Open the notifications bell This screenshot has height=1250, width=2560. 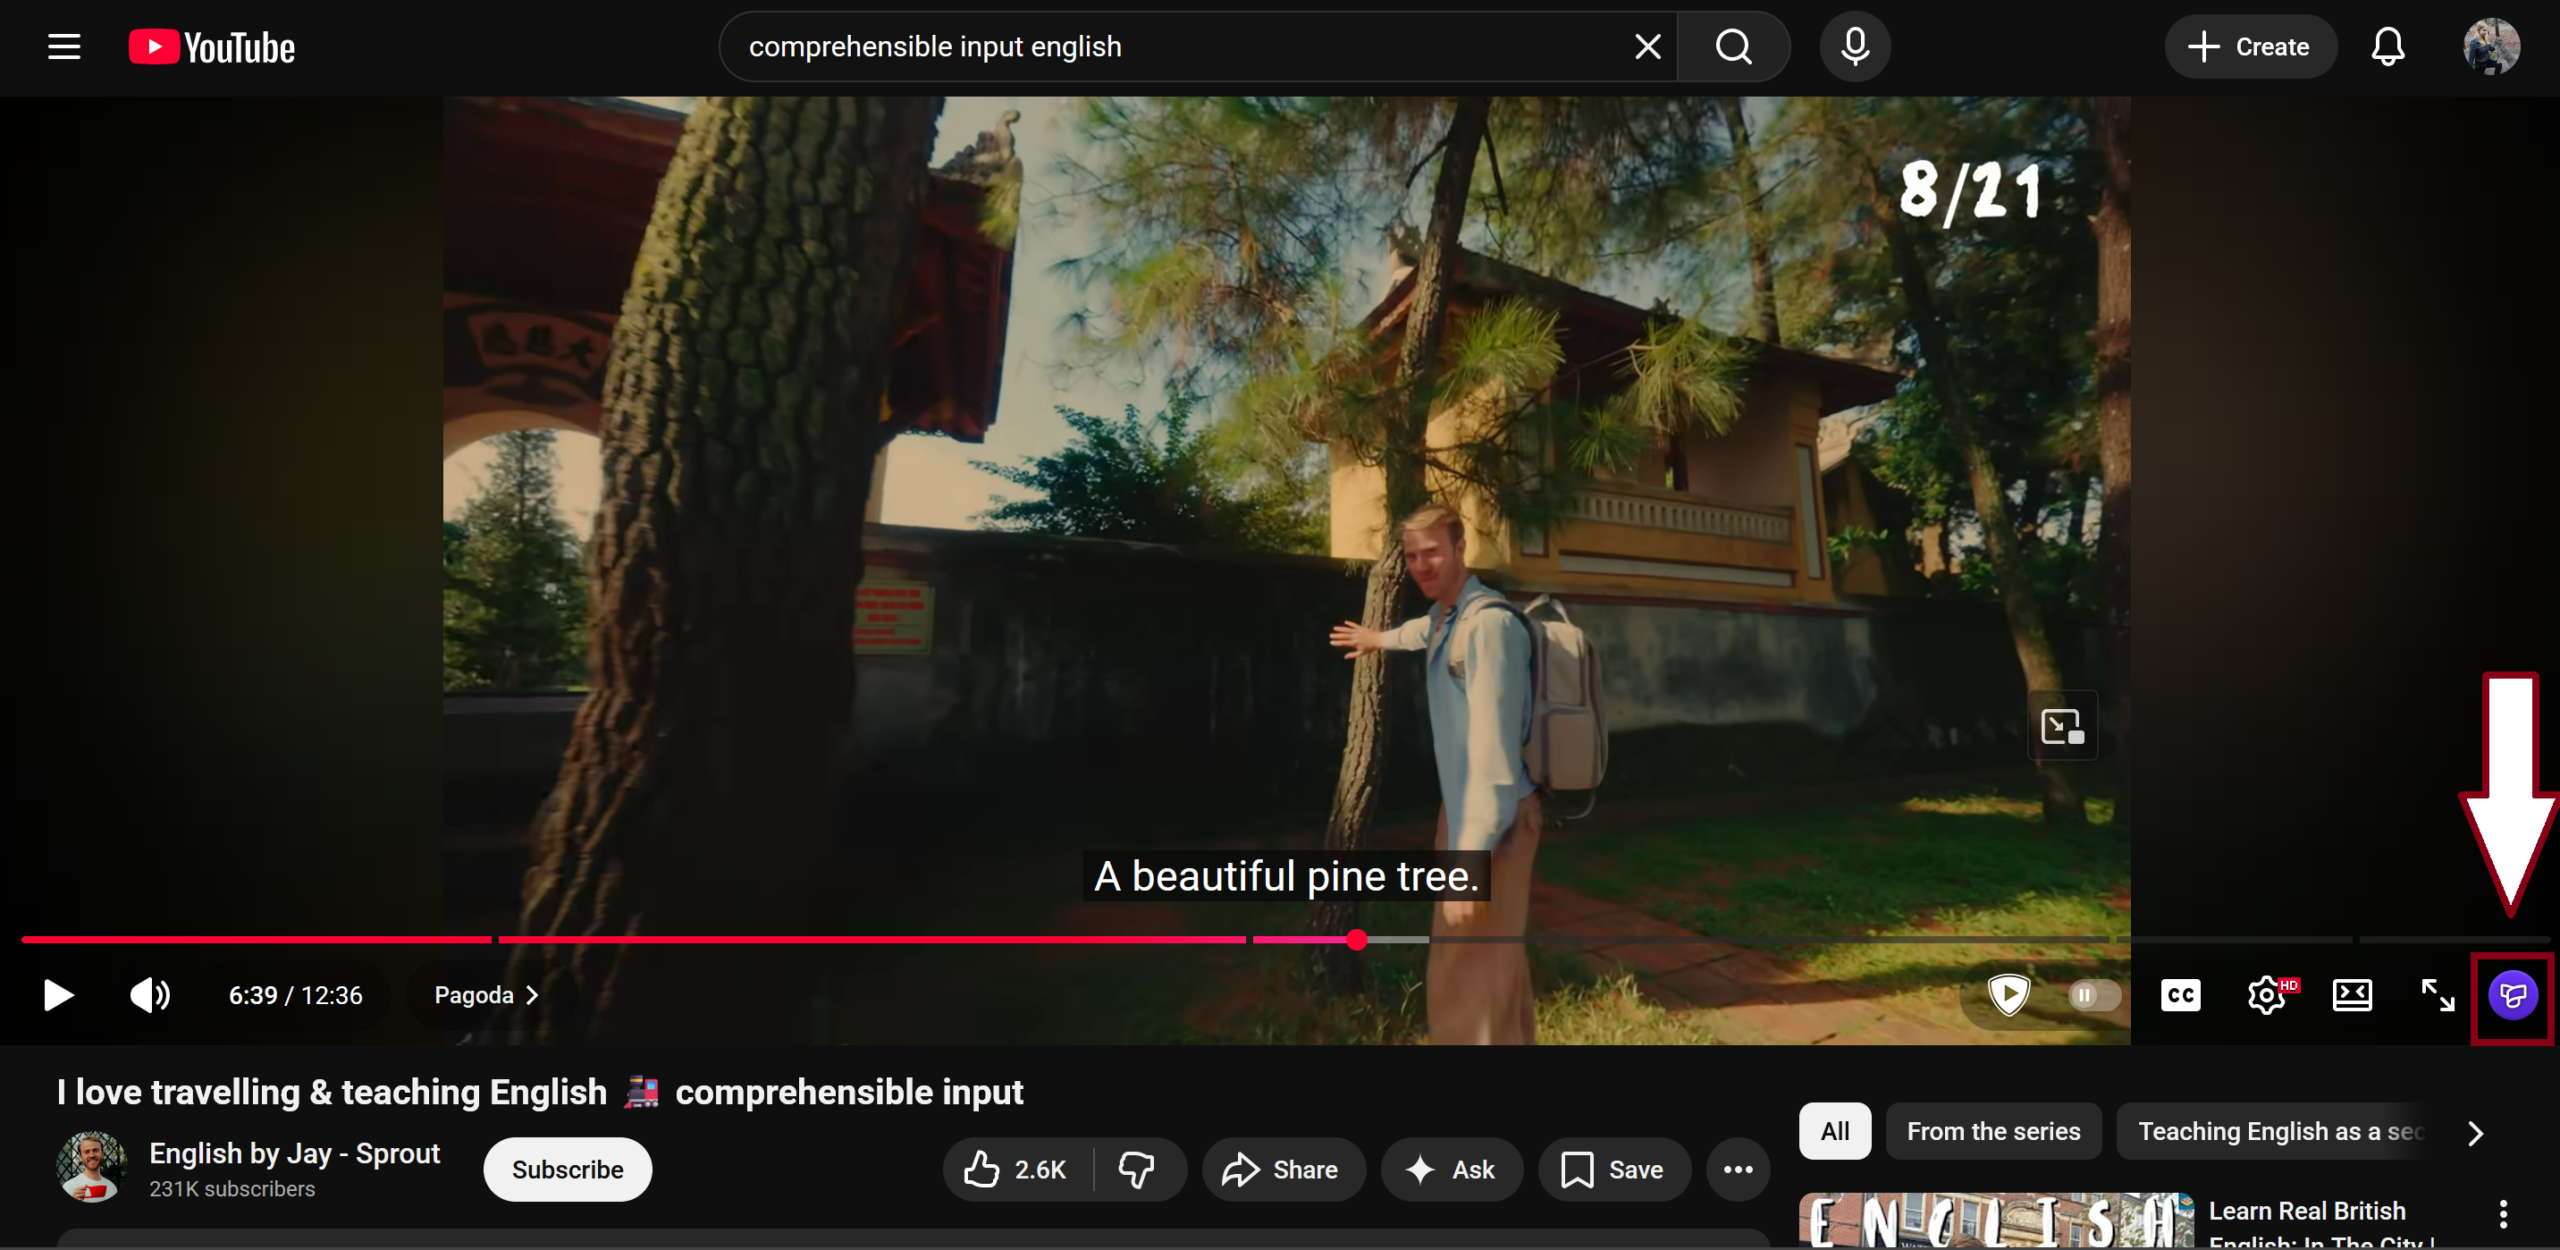[x=2387, y=47]
